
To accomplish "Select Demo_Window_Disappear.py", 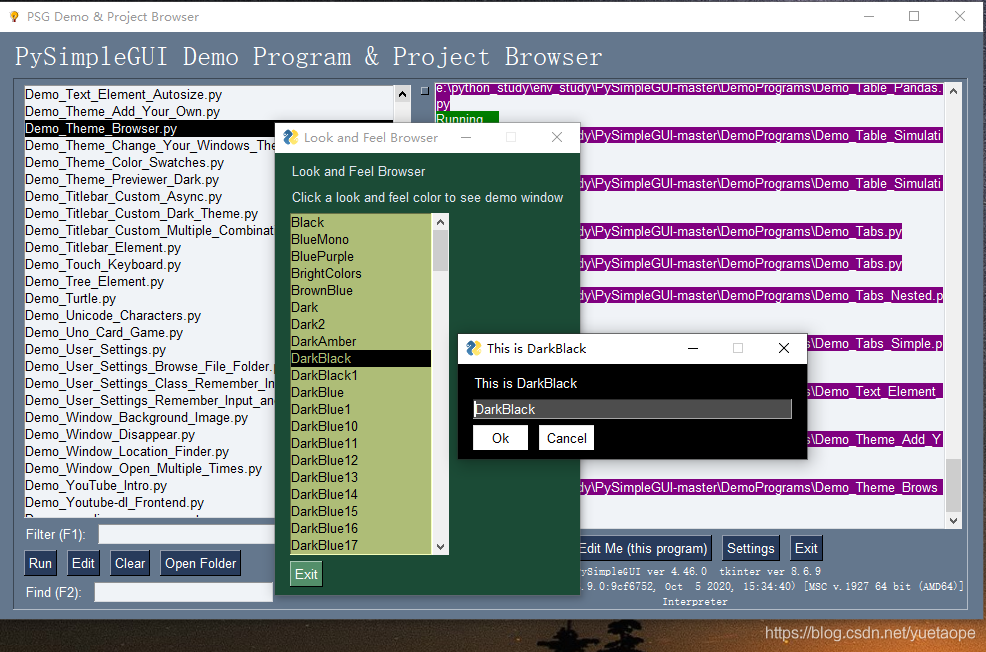I will 150,434.
